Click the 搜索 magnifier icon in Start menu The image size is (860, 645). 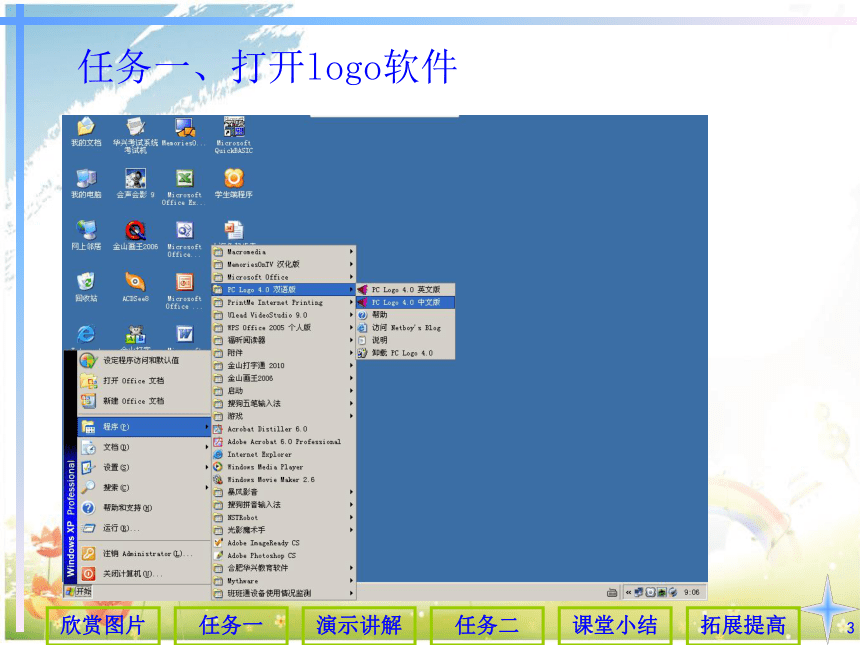tap(88, 488)
